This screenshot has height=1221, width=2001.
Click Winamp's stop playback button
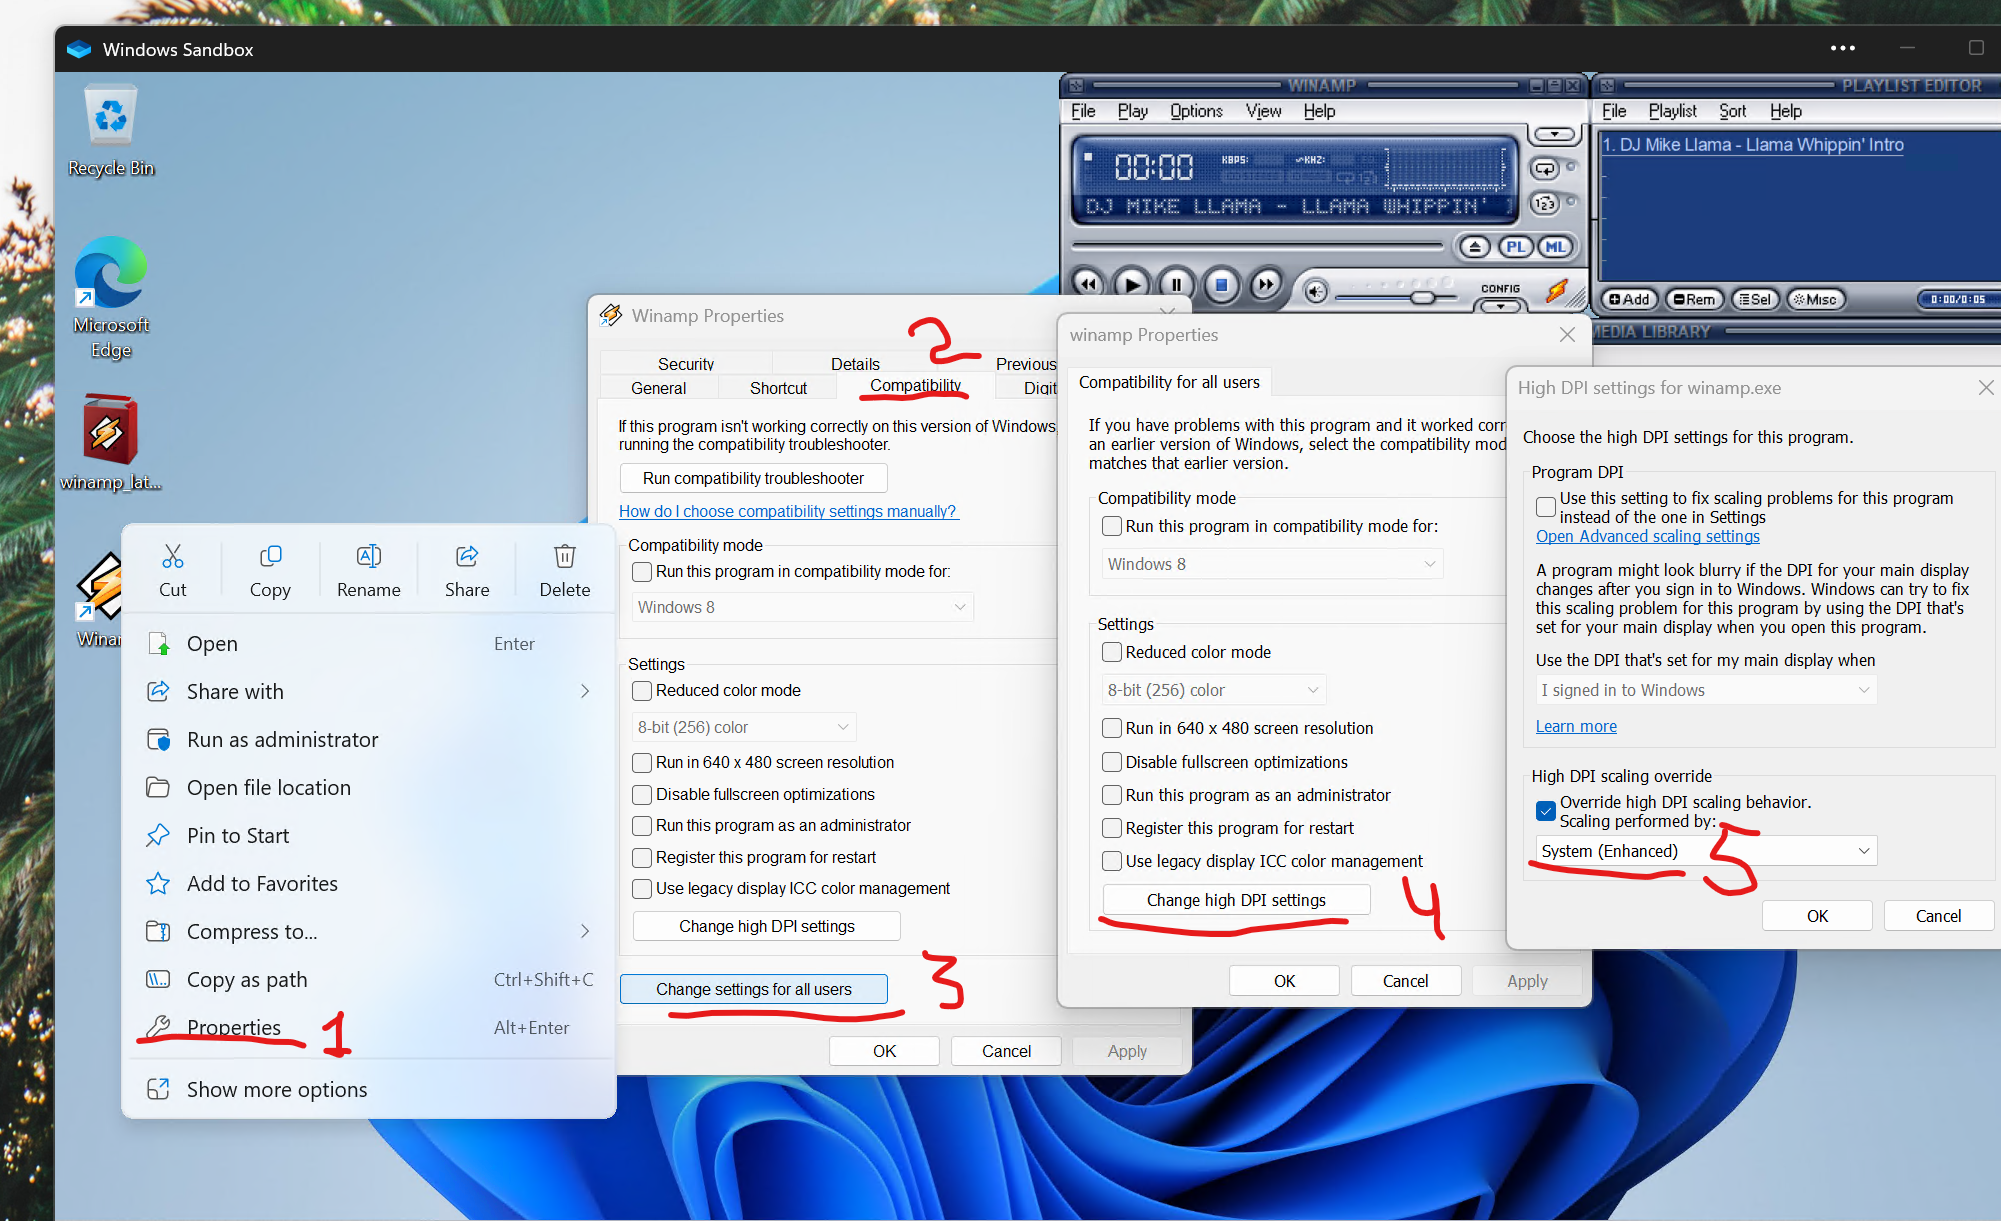(1221, 285)
